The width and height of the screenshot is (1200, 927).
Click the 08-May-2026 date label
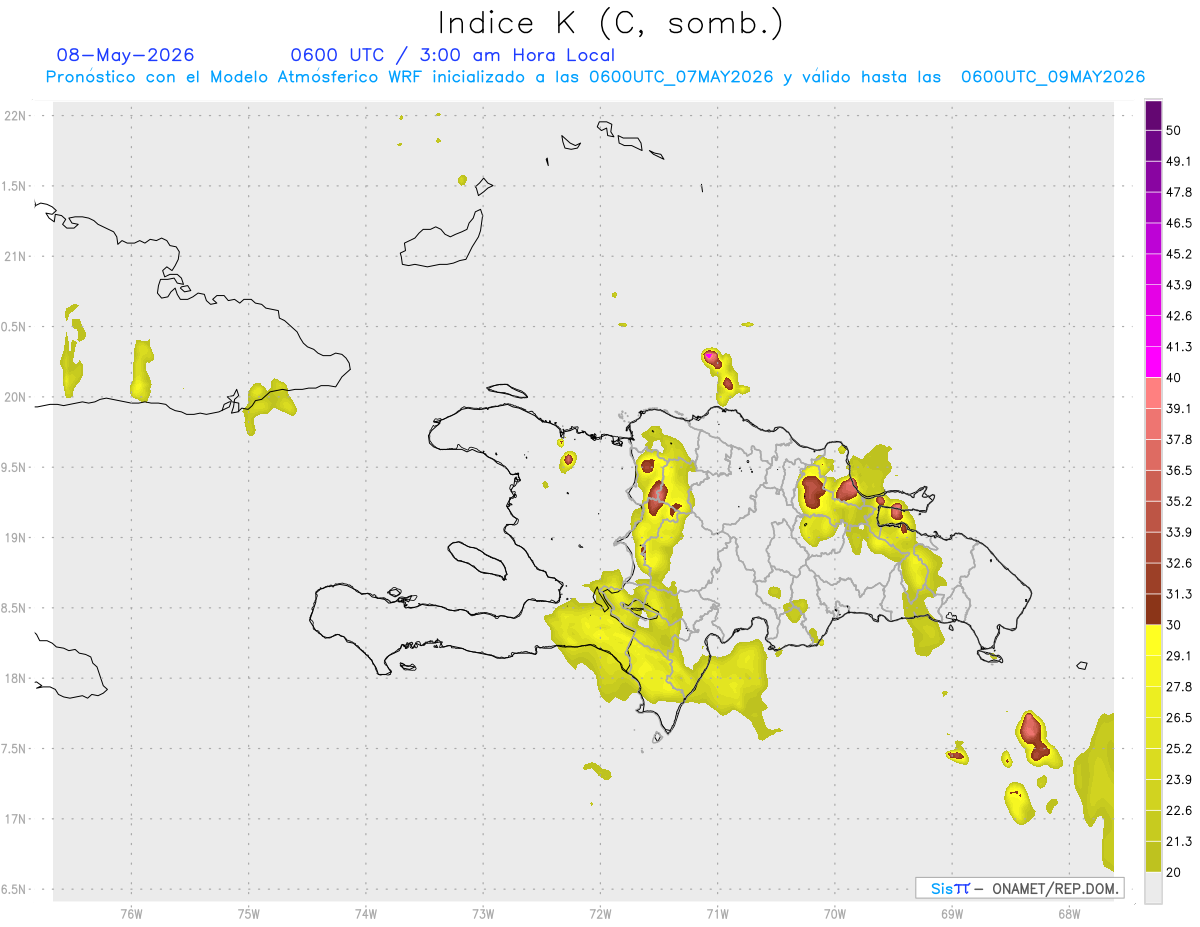125,55
